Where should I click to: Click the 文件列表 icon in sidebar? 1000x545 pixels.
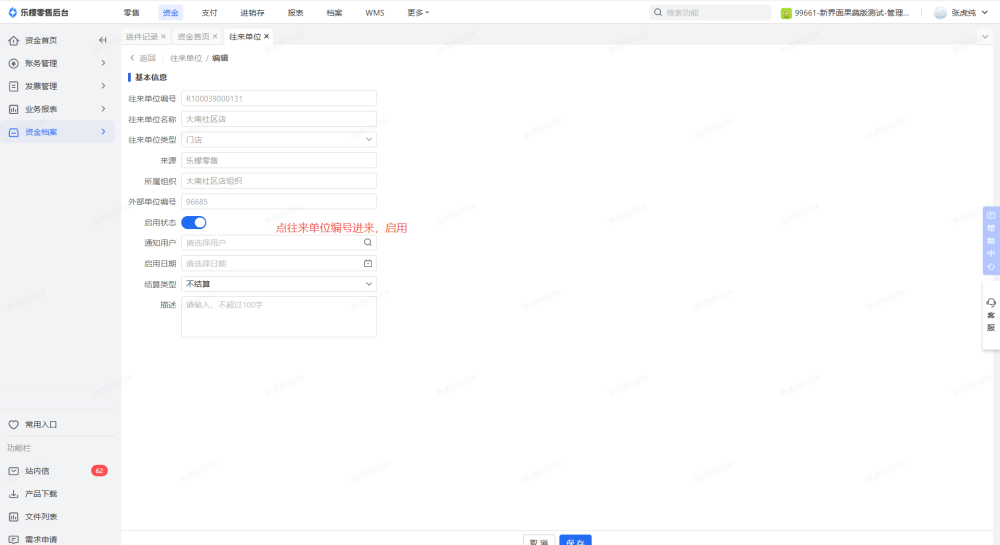coord(14,517)
